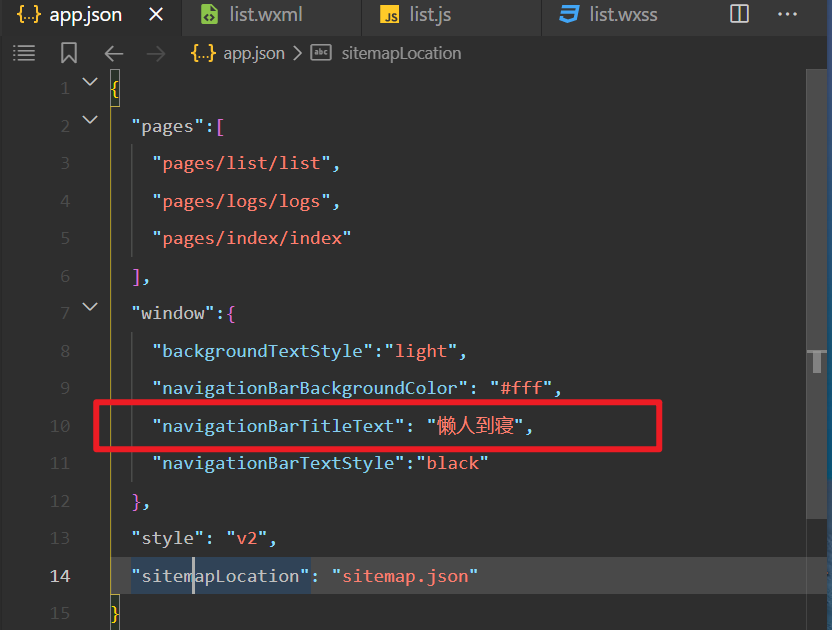The width and height of the screenshot is (832, 630).
Task: Click app.json in the breadcrumb
Action: click(254, 53)
